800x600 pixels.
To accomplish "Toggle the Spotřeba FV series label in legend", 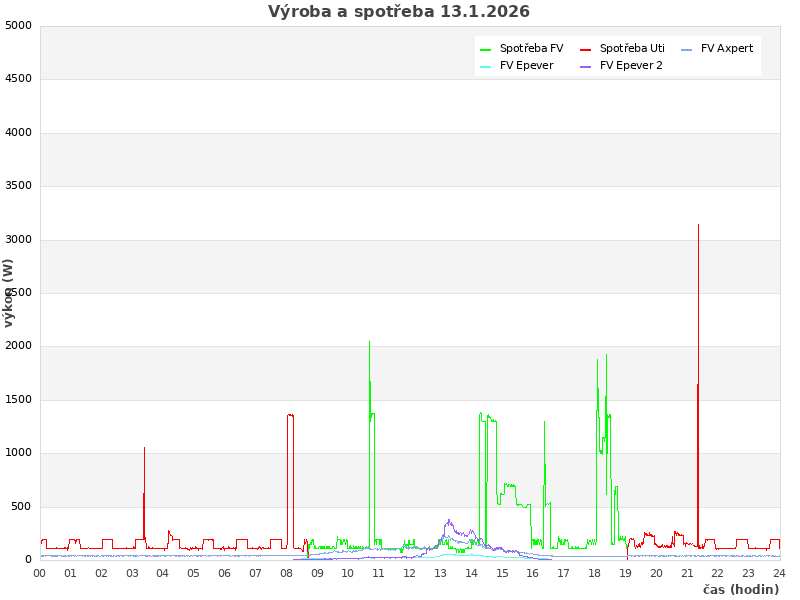I will pyautogui.click(x=531, y=48).
